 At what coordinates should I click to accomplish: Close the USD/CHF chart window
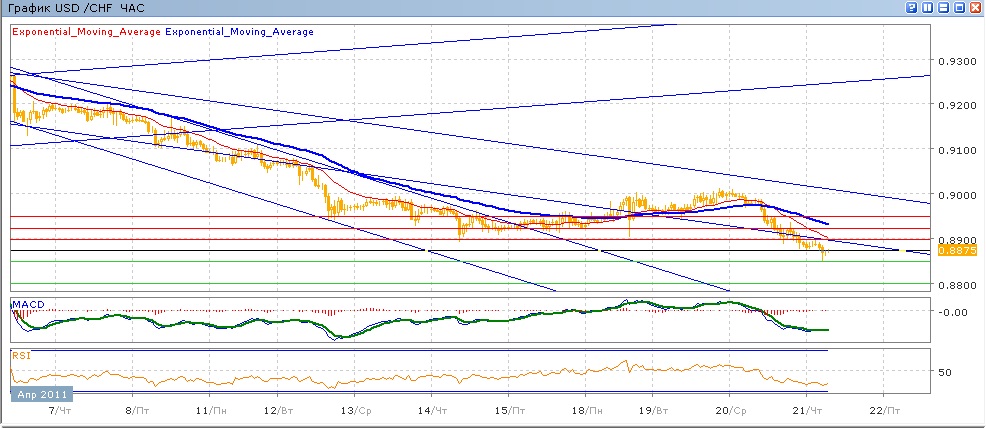(975, 8)
